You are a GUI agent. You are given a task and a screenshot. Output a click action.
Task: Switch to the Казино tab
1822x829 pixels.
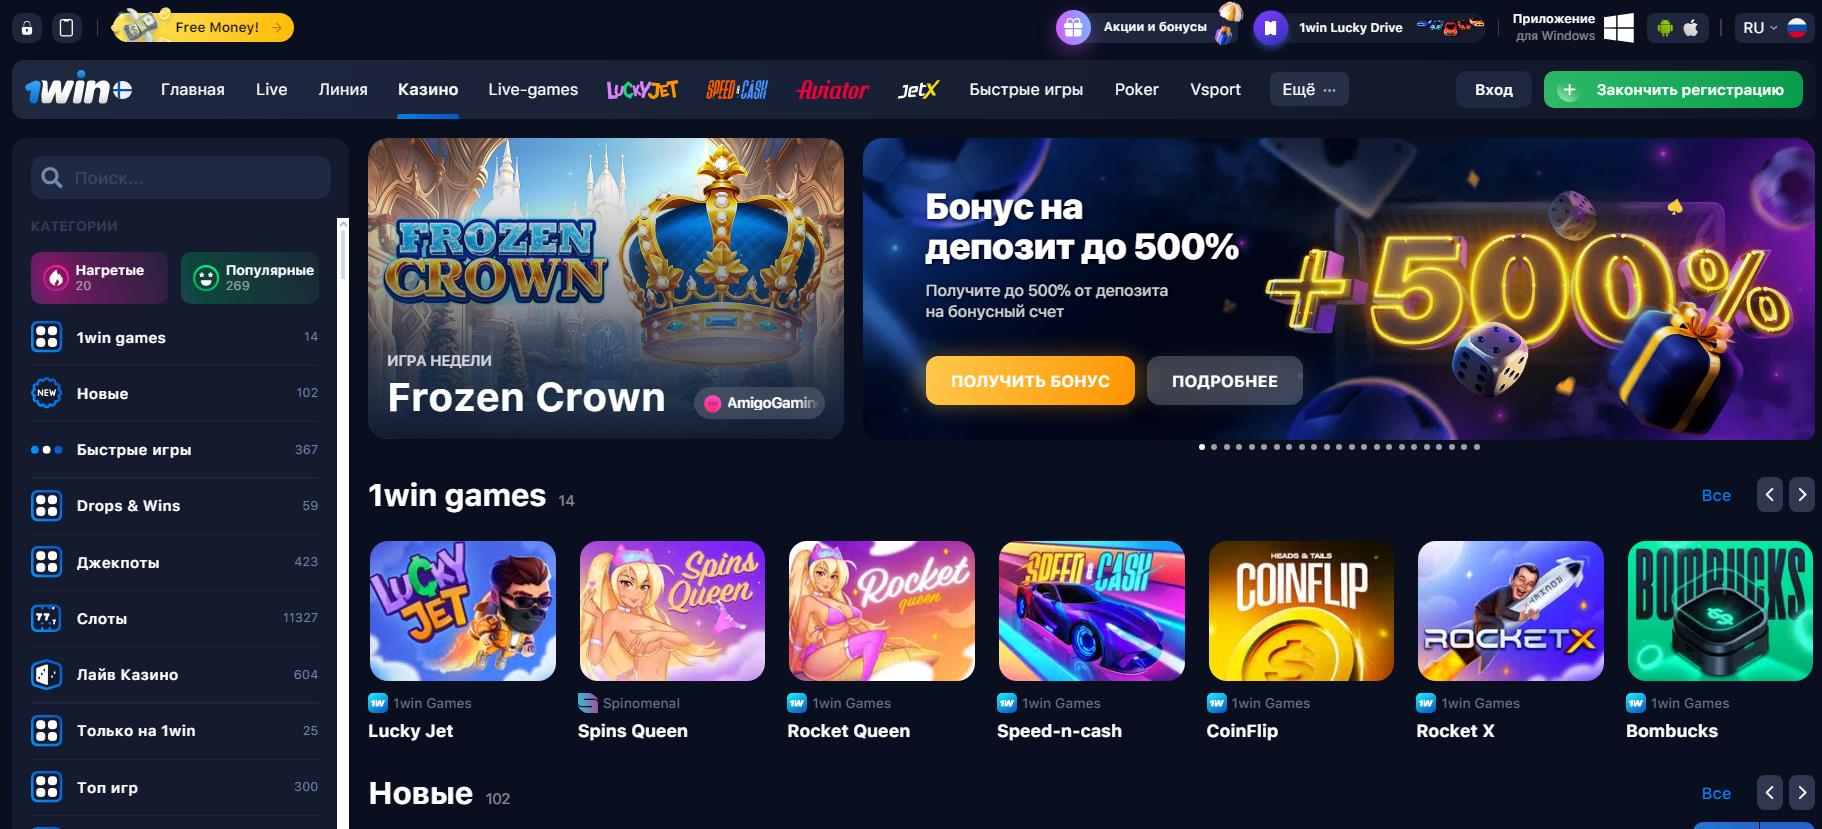[428, 89]
